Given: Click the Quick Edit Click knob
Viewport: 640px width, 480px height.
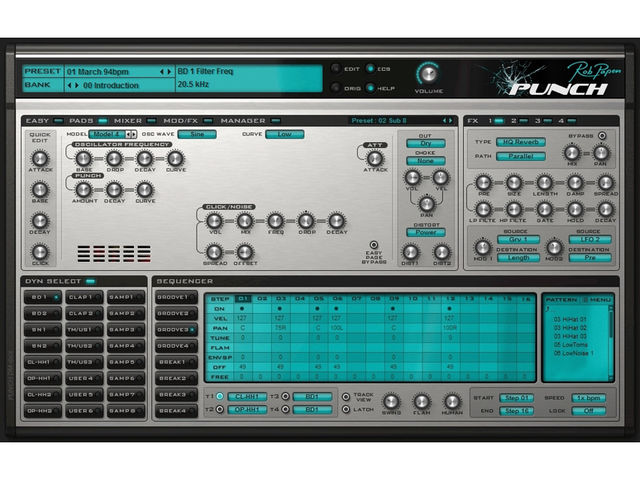Looking at the screenshot, I should tap(40, 252).
